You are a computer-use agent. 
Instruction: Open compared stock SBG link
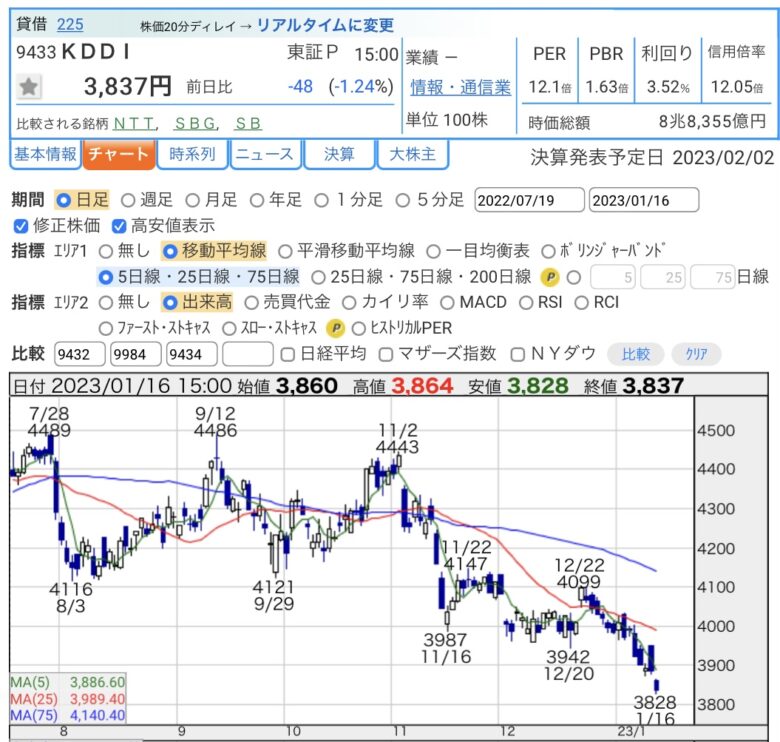point(195,123)
